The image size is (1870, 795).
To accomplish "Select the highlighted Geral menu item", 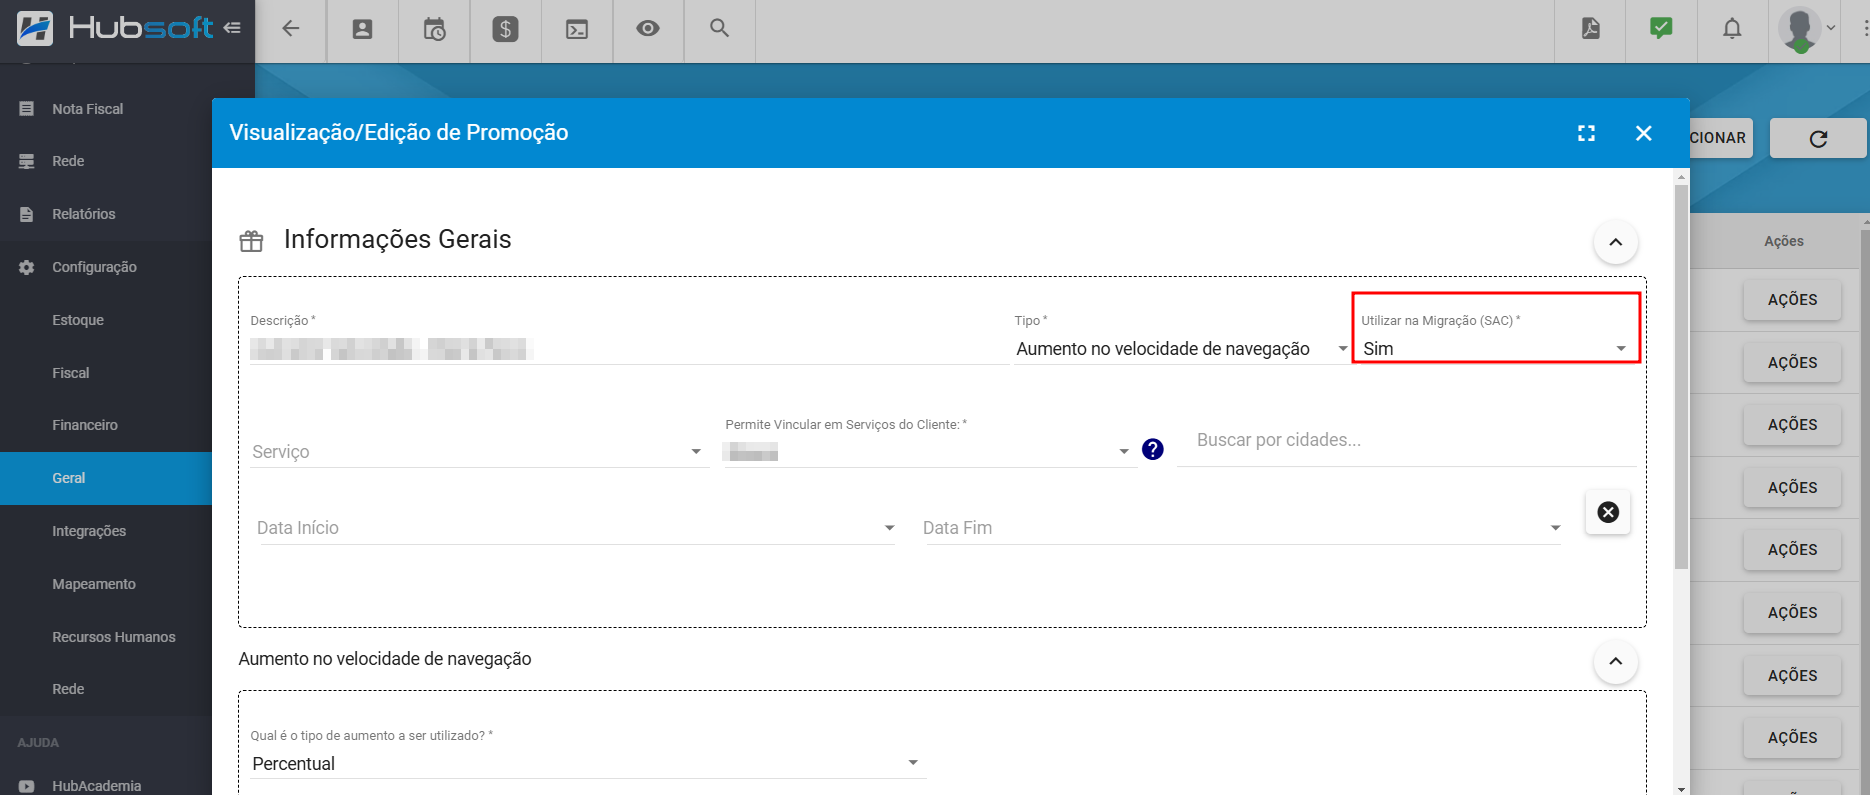I will pyautogui.click(x=106, y=478).
